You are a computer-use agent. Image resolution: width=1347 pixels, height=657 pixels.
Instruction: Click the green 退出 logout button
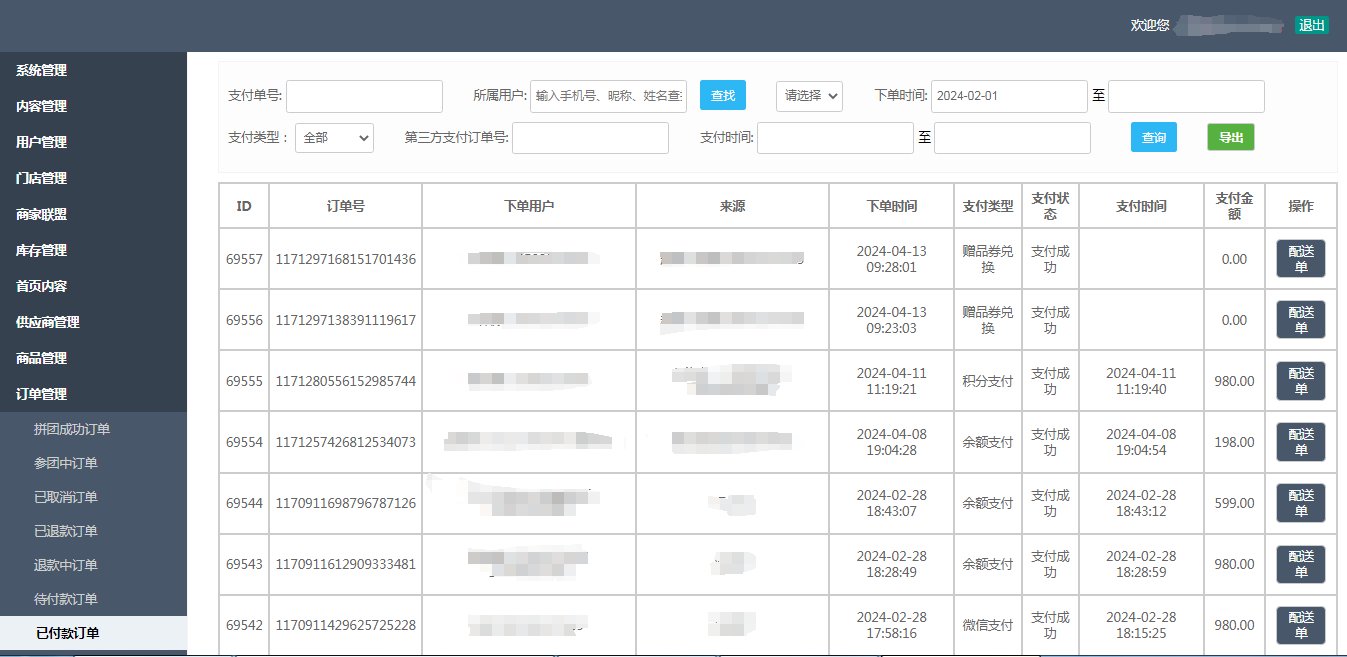[1311, 25]
